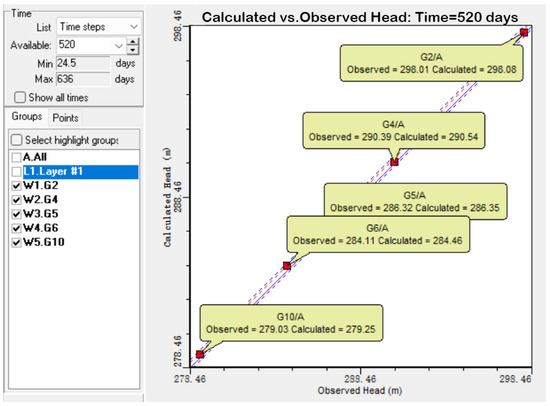Click the Min days value field
550x406 pixels.
pos(83,63)
